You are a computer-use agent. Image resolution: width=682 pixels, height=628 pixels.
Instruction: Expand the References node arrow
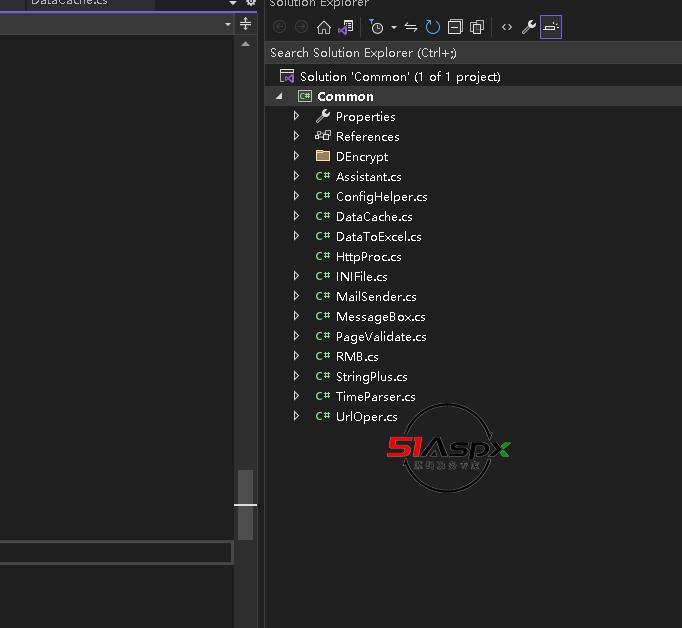[x=296, y=136]
